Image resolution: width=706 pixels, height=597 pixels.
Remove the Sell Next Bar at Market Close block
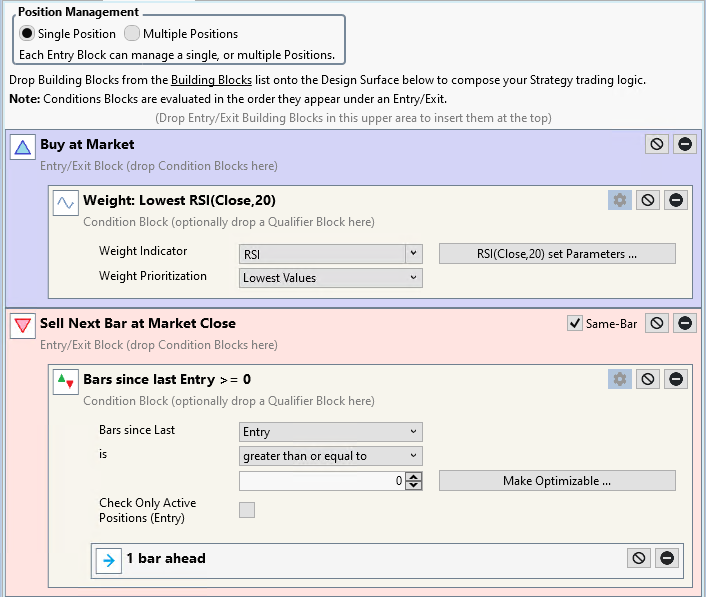coord(684,323)
